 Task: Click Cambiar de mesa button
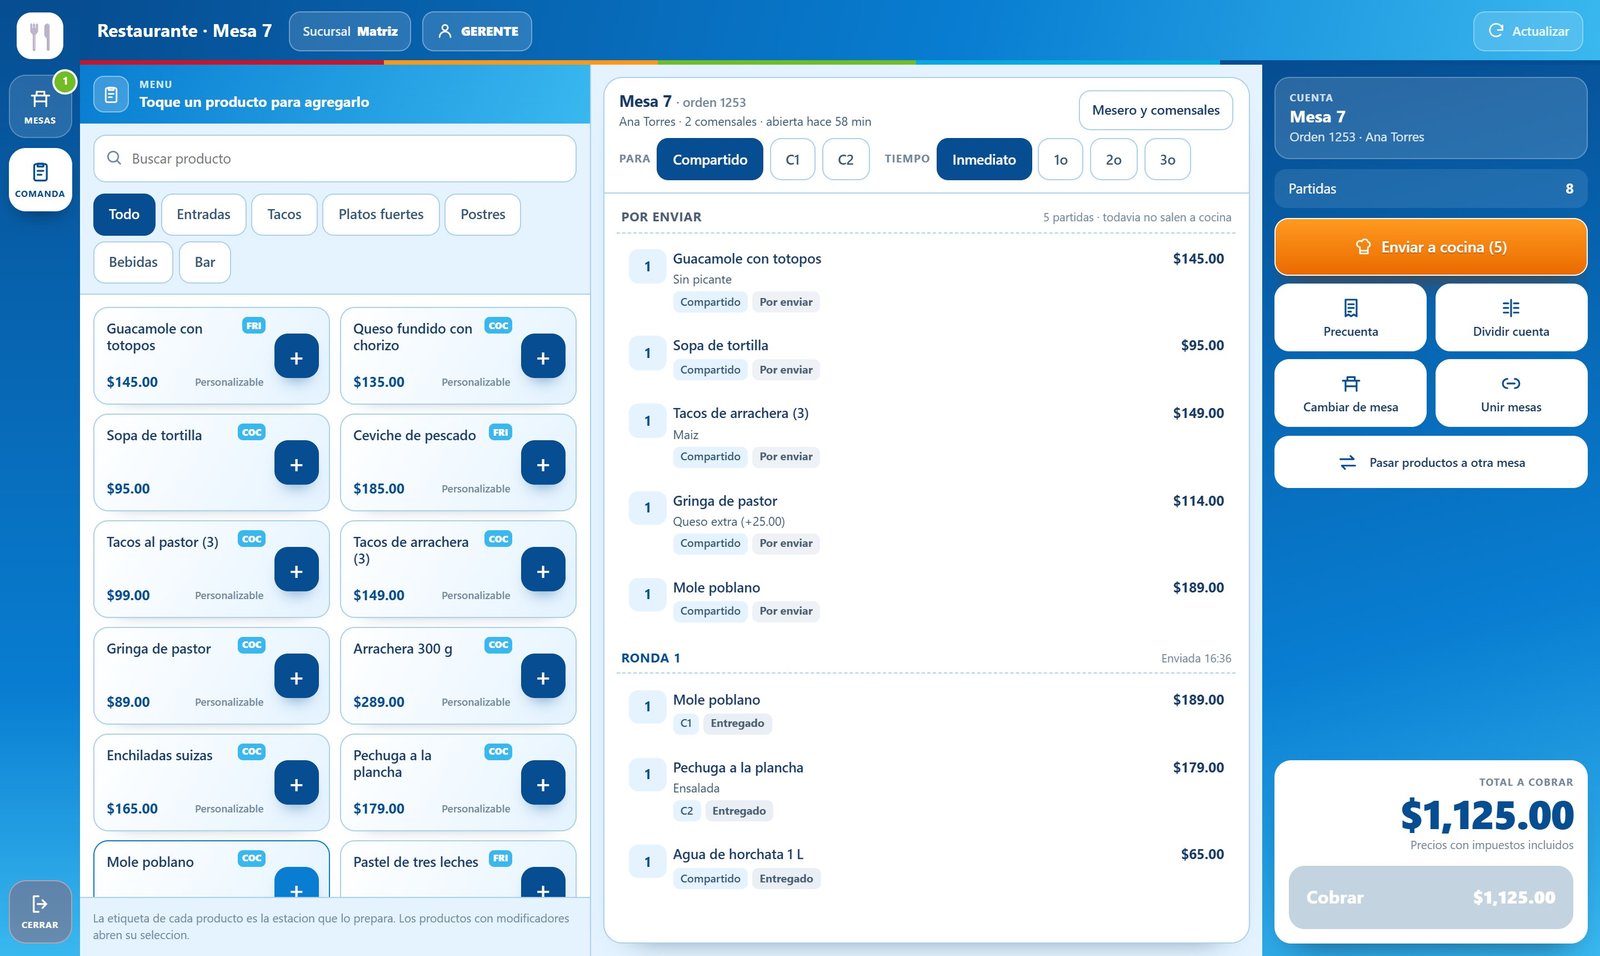pyautogui.click(x=1350, y=393)
